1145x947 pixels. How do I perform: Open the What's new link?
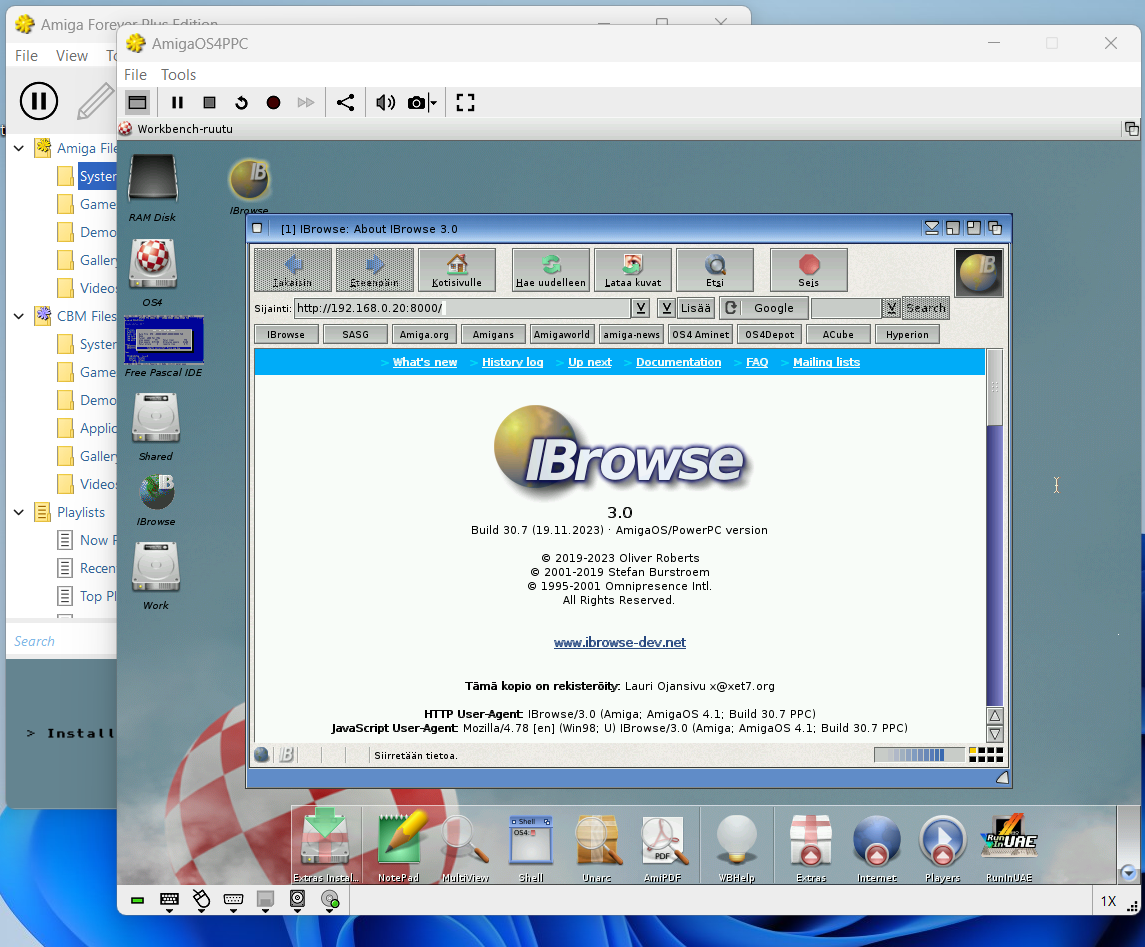[425, 362]
